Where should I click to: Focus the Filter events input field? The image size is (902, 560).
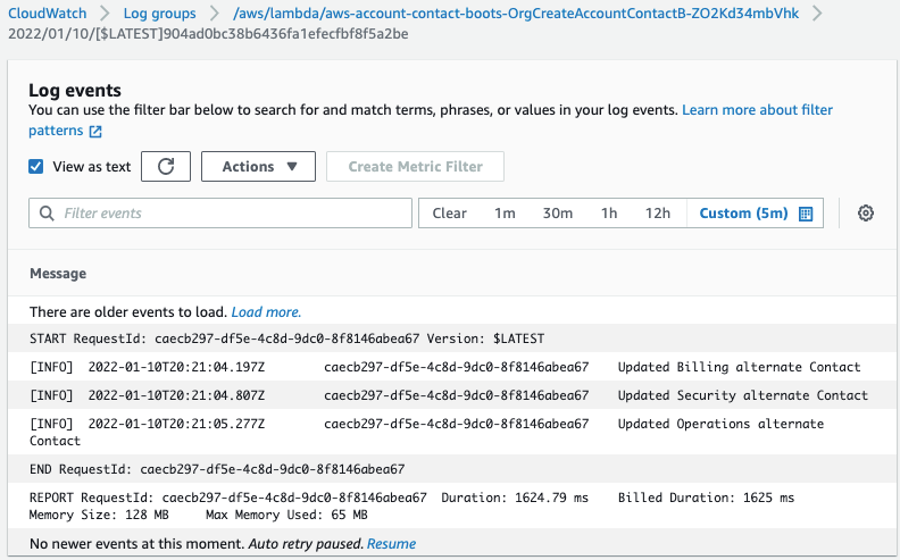(x=220, y=213)
